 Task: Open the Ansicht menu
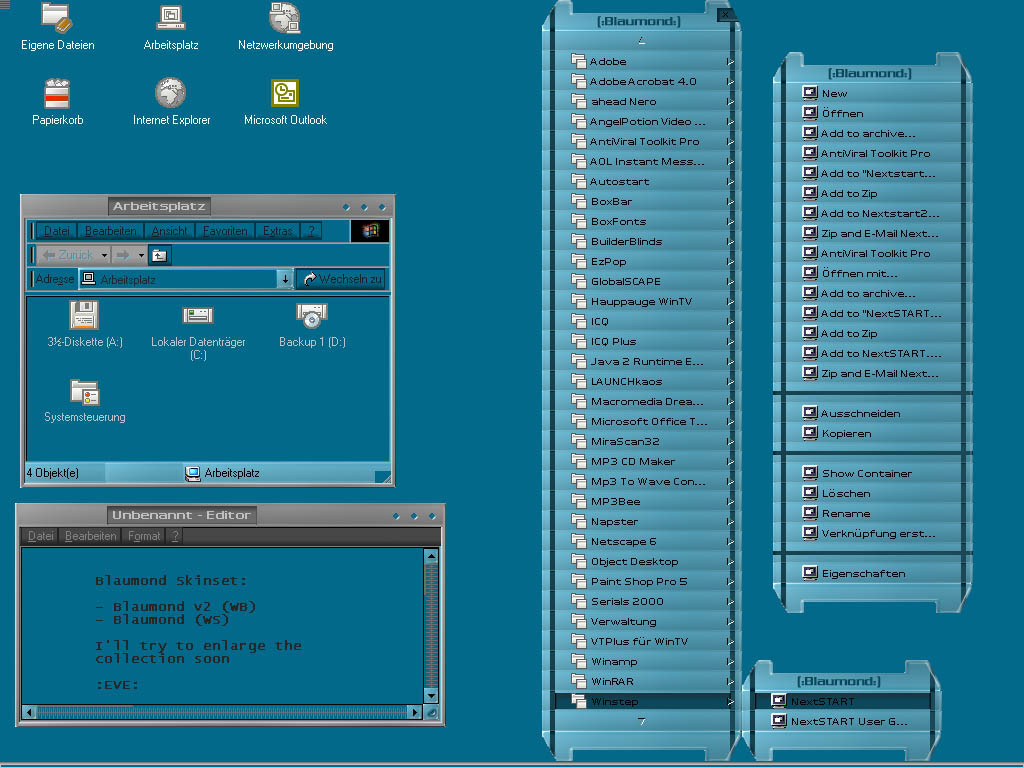[x=169, y=231]
